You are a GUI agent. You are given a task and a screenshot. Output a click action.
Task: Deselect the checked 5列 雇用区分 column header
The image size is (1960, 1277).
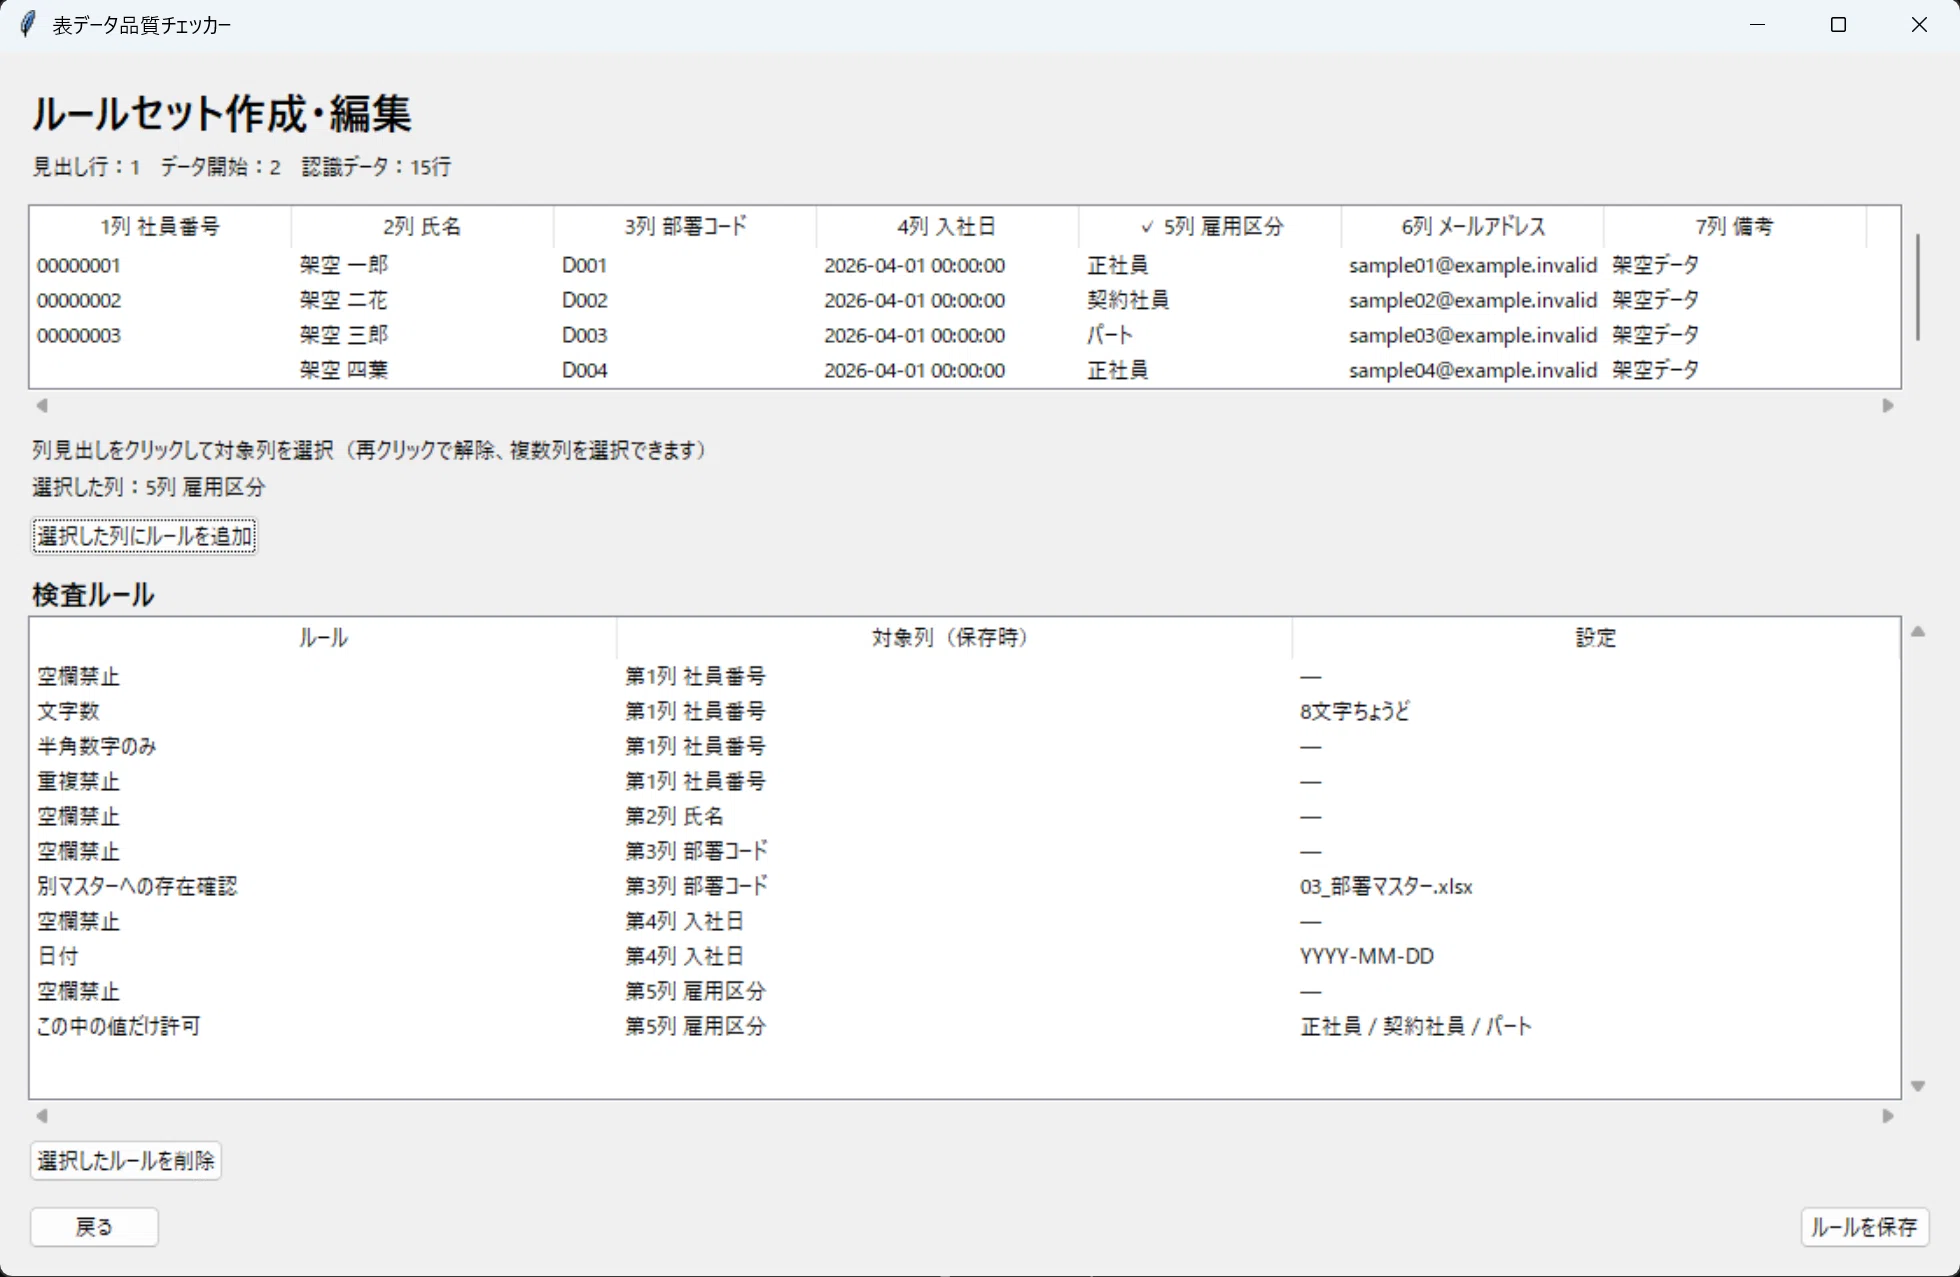coord(1210,227)
